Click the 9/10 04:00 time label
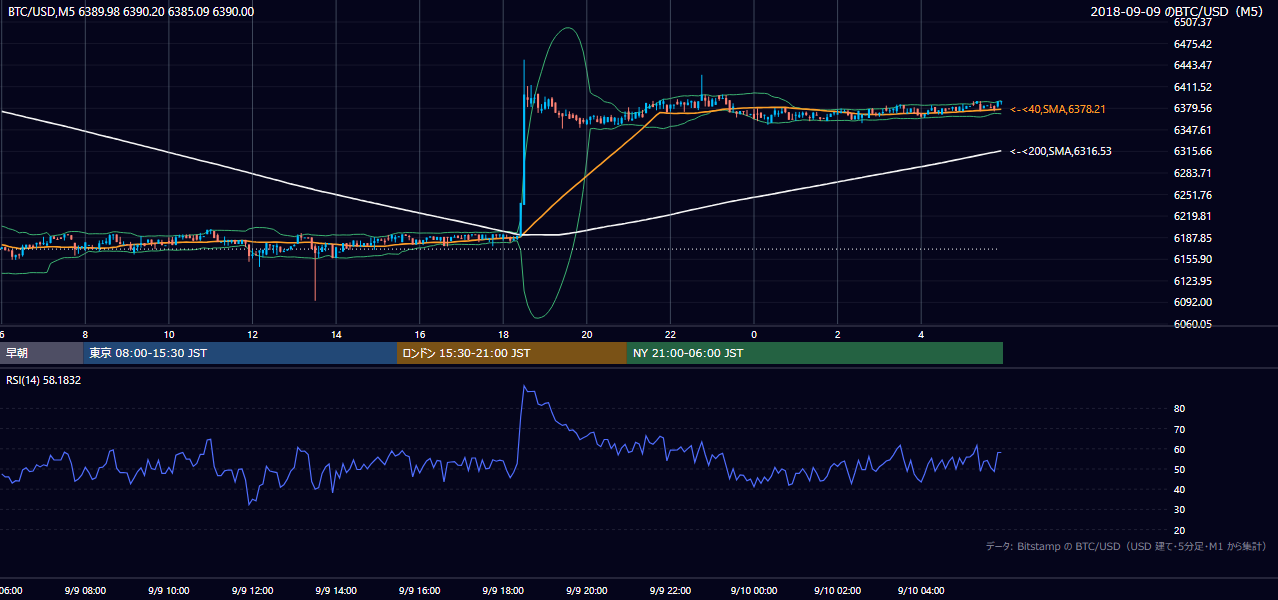This screenshot has height=600, width=1278. tap(922, 590)
